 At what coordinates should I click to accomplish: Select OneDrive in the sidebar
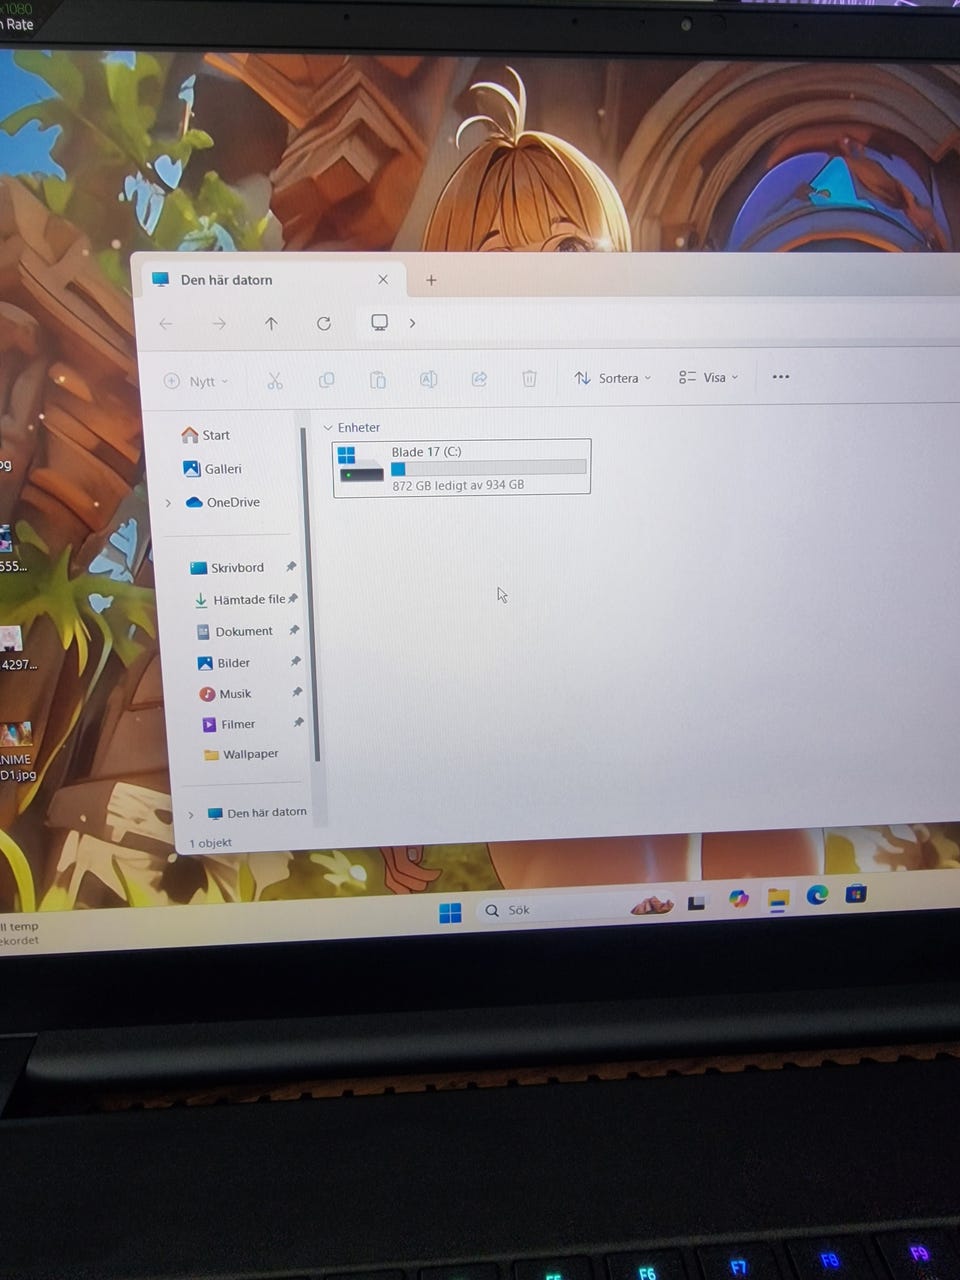(x=223, y=502)
